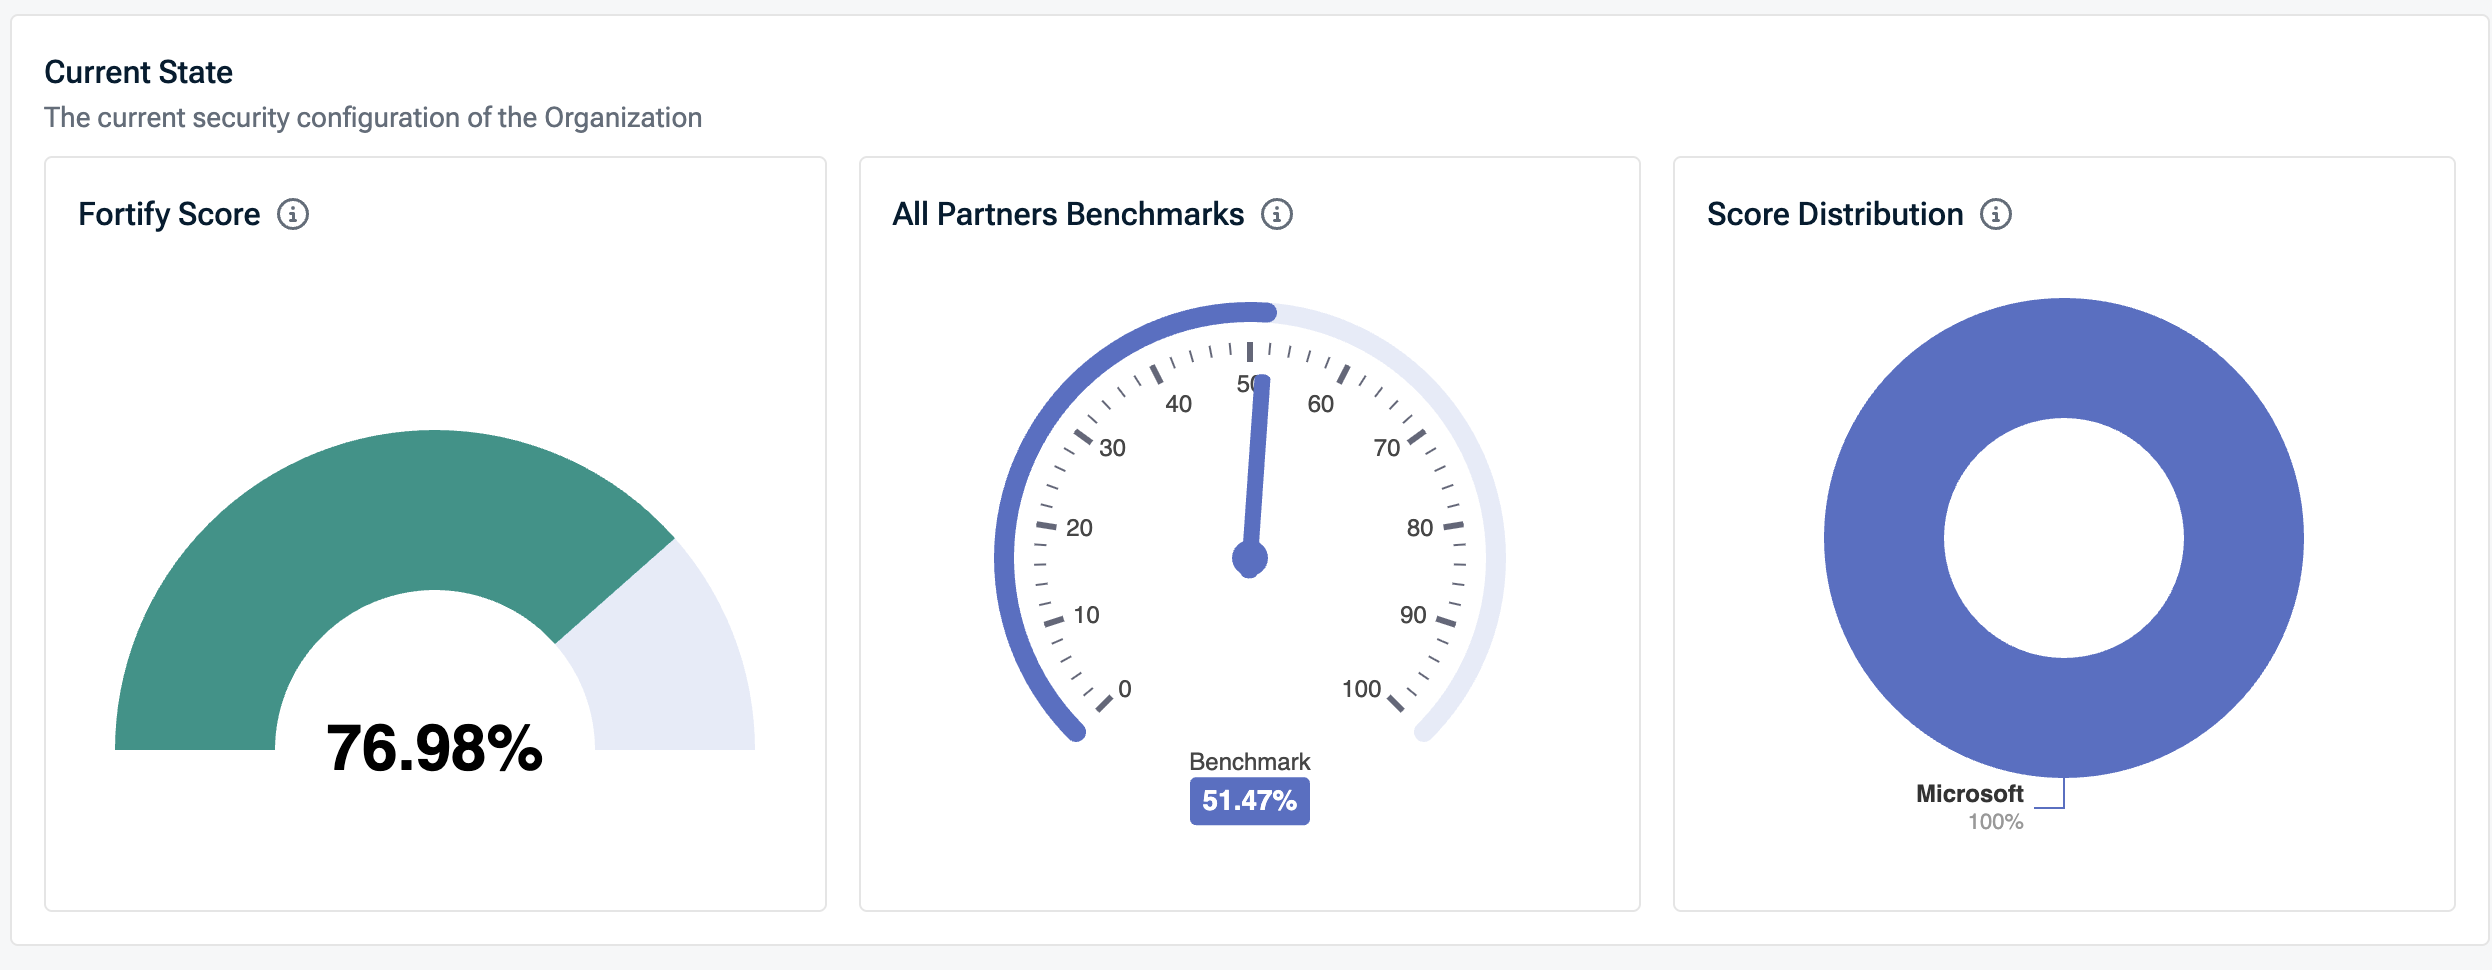Click the benchmark gauge needle

[1256, 460]
